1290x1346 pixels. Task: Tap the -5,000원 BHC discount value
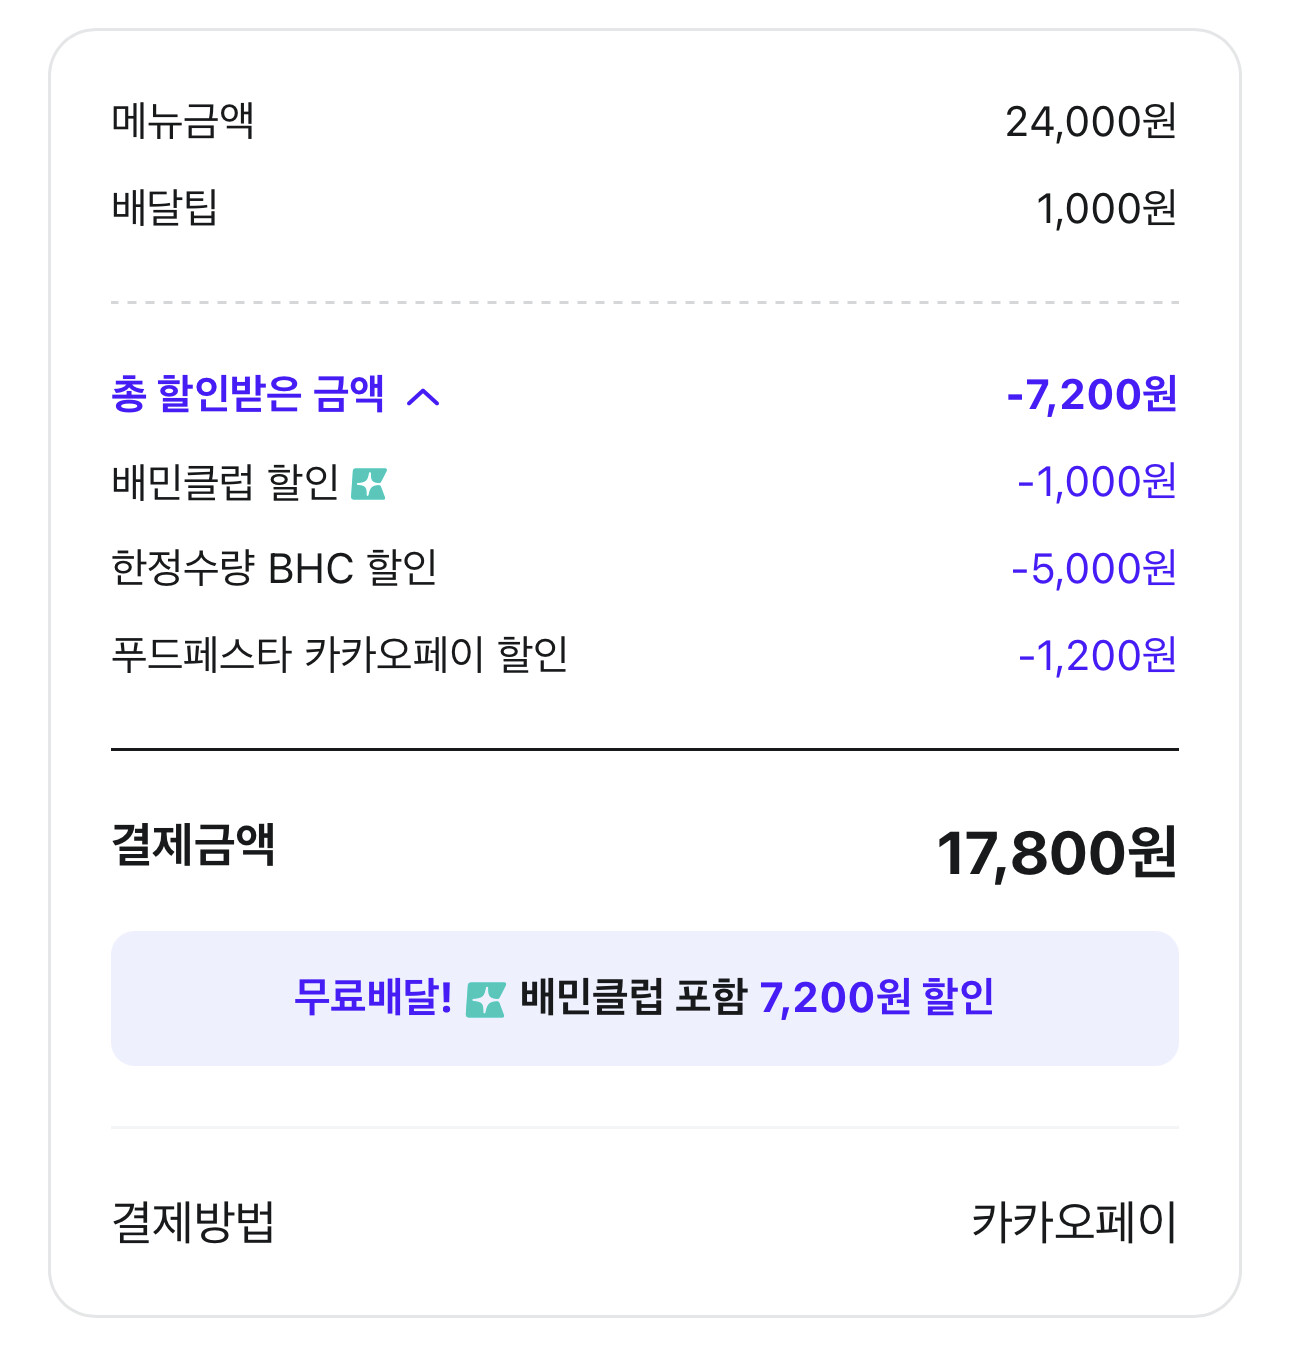click(1093, 569)
